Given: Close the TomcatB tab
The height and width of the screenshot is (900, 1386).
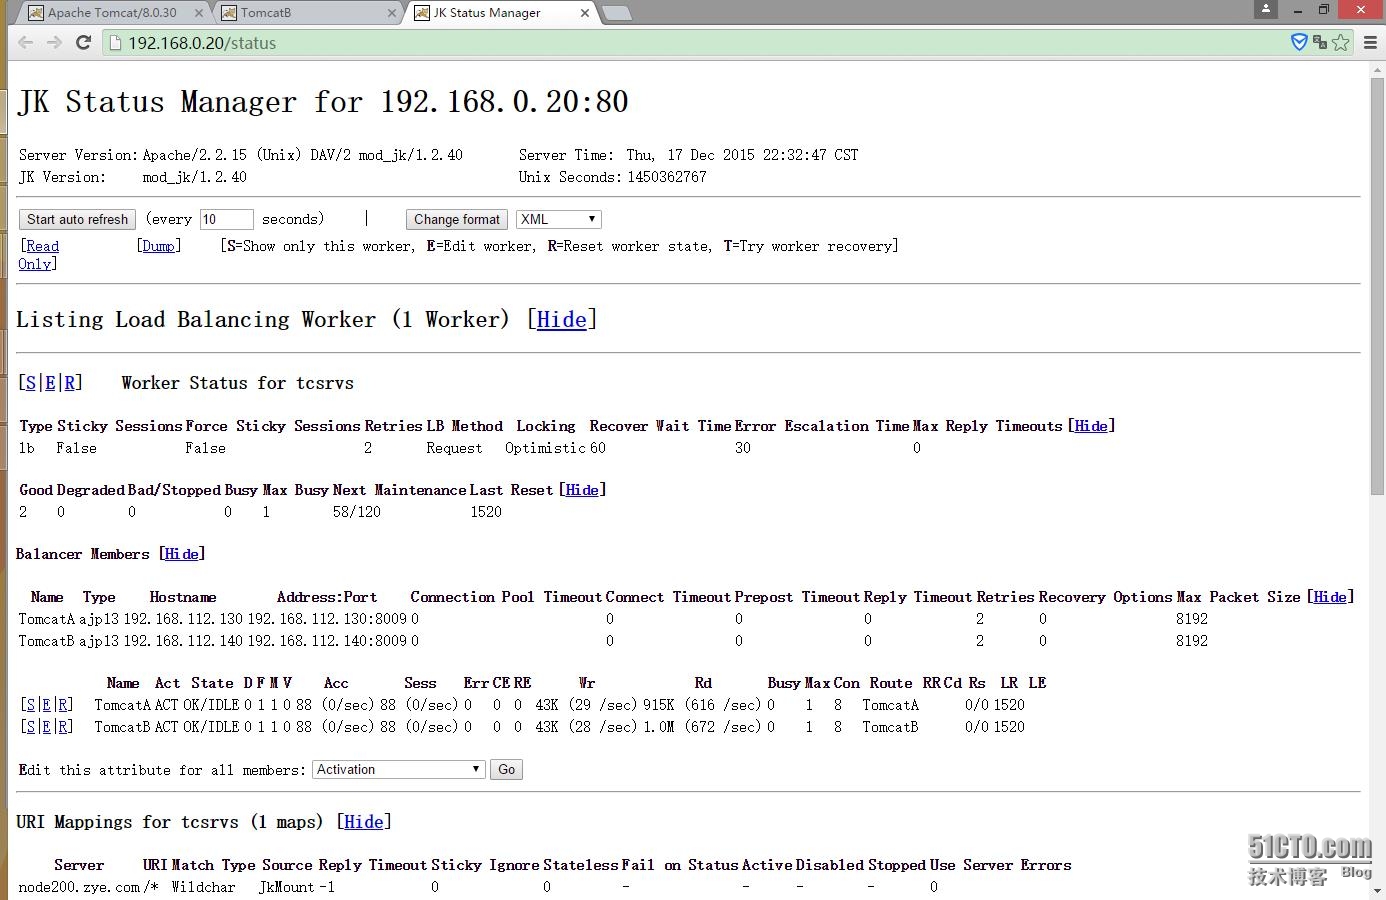Looking at the screenshot, I should click(392, 13).
